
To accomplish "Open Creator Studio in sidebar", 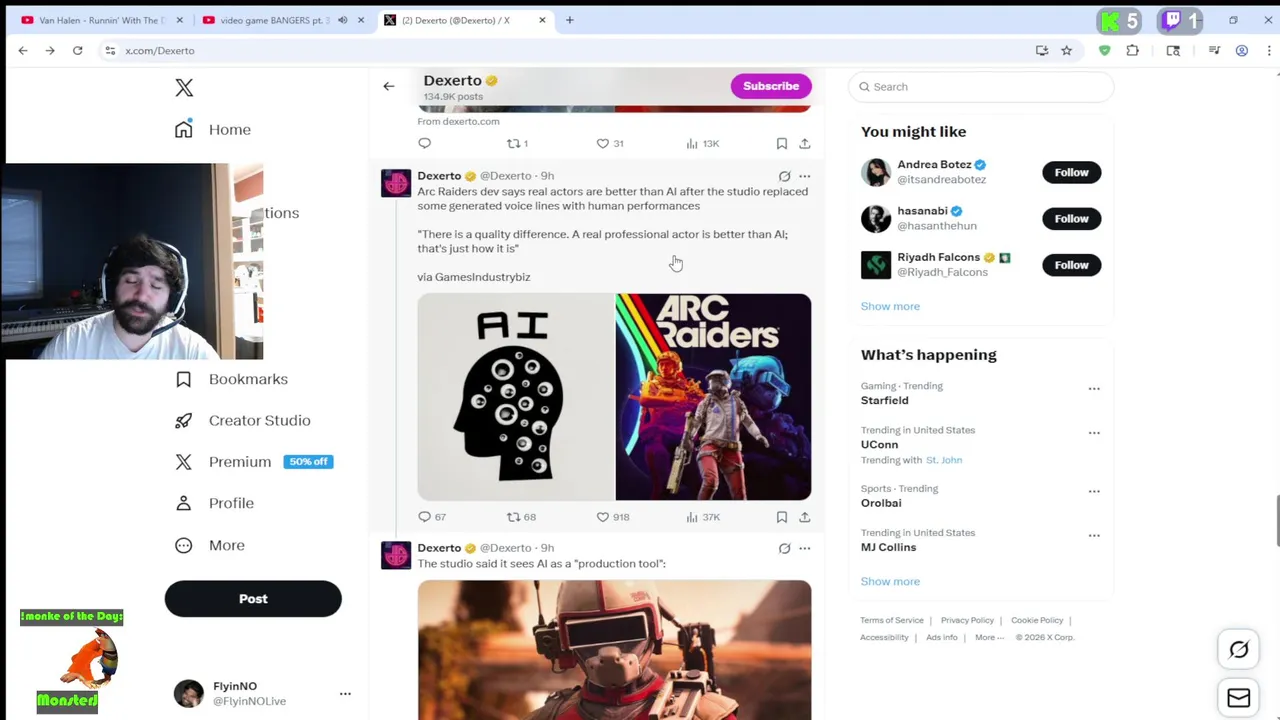I will (242, 420).
